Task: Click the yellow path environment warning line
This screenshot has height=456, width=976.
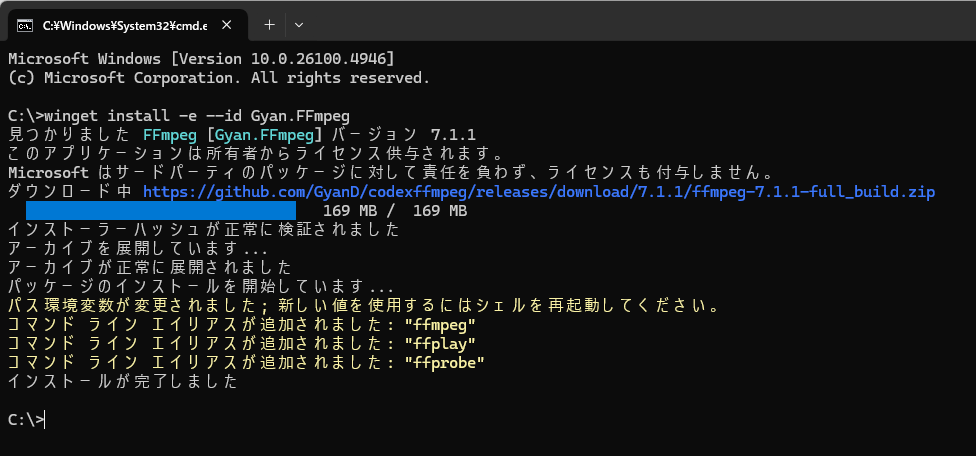Action: pos(364,306)
